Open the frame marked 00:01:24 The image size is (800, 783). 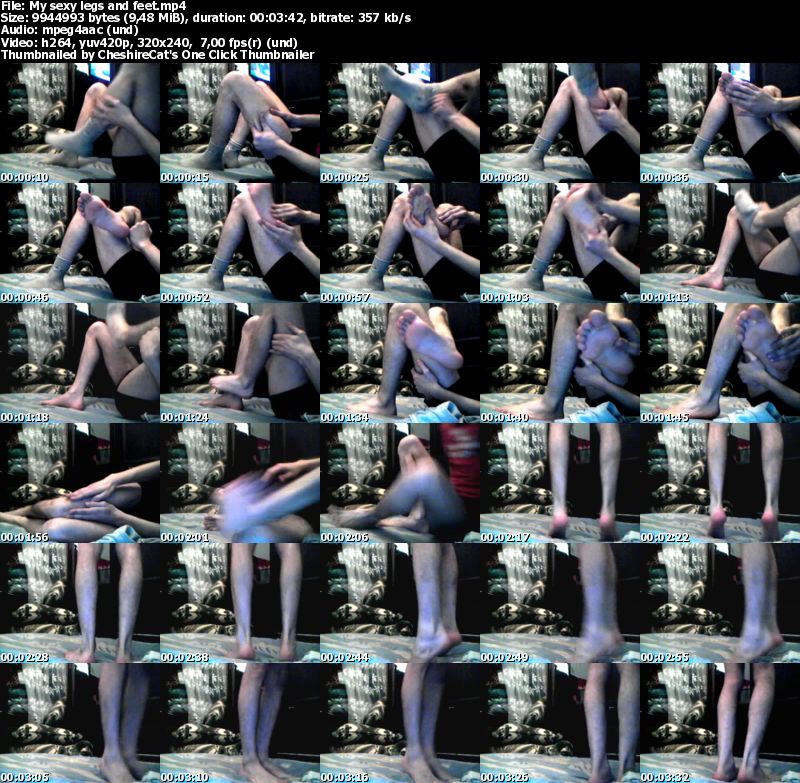(240, 361)
